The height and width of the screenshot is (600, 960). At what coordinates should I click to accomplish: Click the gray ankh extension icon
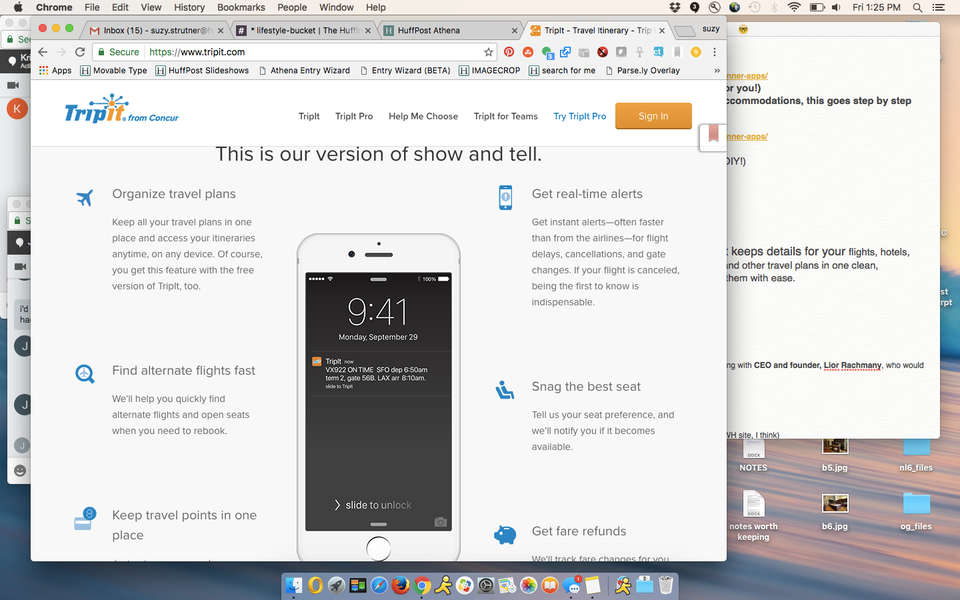[640, 52]
